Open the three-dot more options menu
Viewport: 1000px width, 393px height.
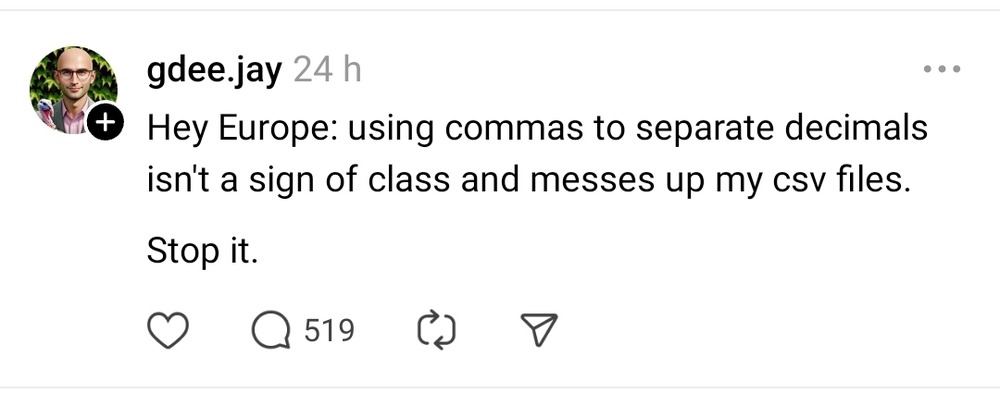tap(942, 69)
